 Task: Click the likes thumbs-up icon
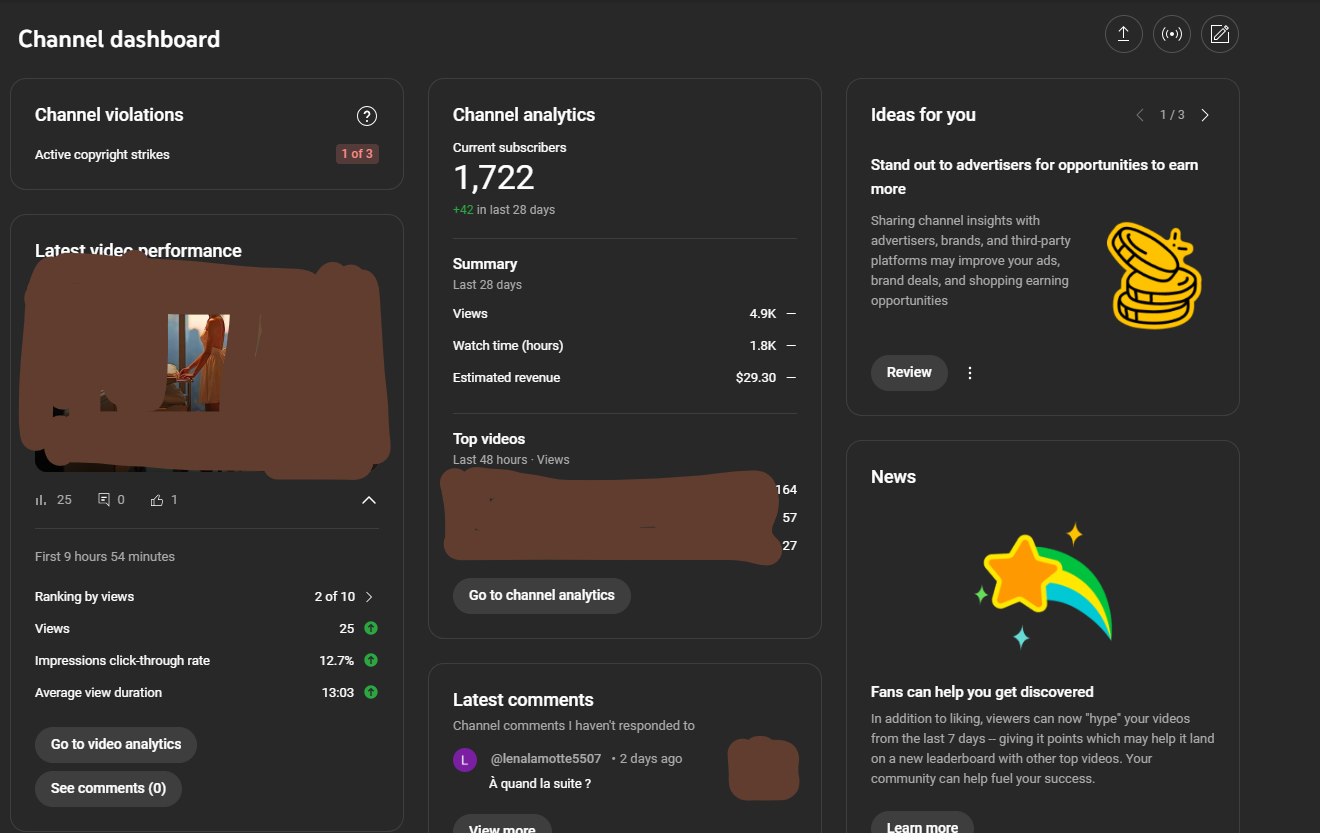[156, 499]
